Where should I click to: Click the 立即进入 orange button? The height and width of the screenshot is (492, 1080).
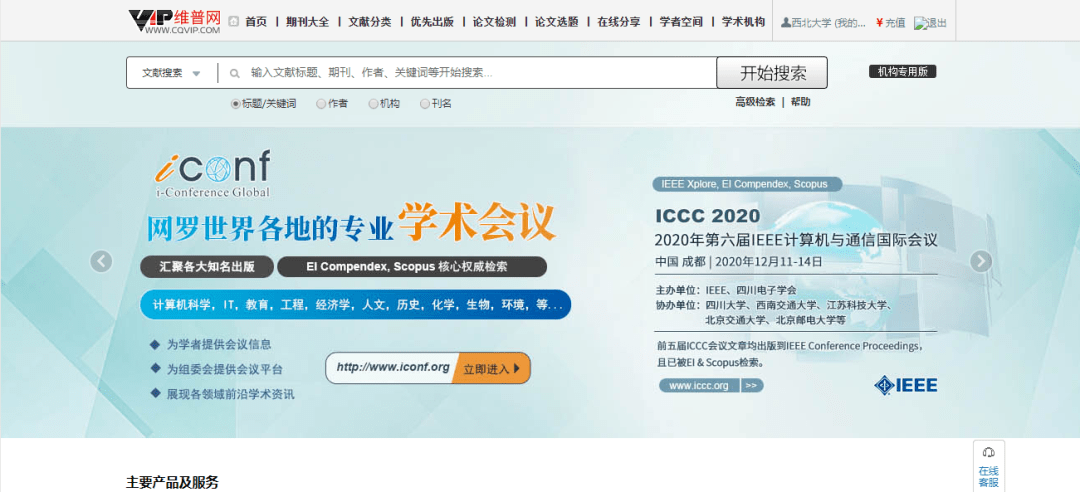coord(491,368)
